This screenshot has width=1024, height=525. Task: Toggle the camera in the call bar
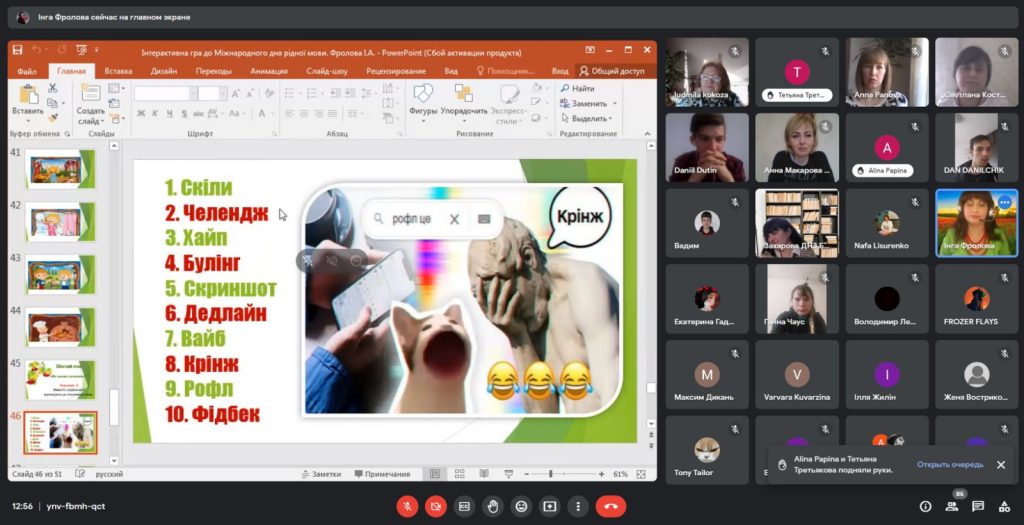click(x=436, y=506)
